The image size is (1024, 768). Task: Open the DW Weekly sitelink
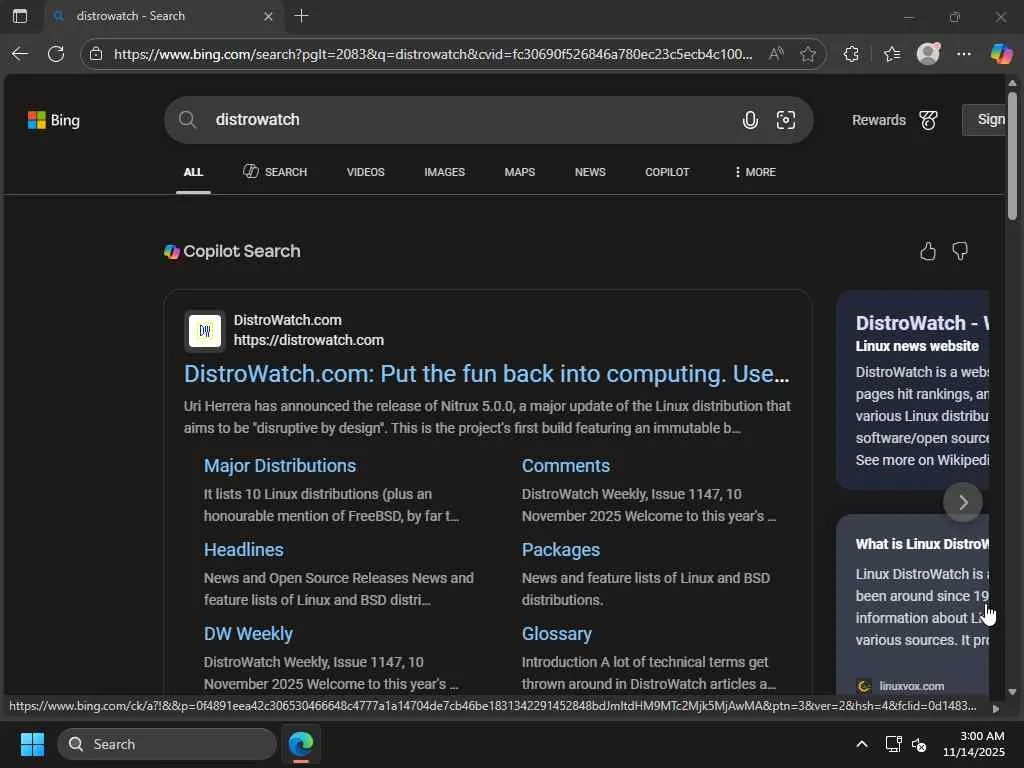pos(248,634)
